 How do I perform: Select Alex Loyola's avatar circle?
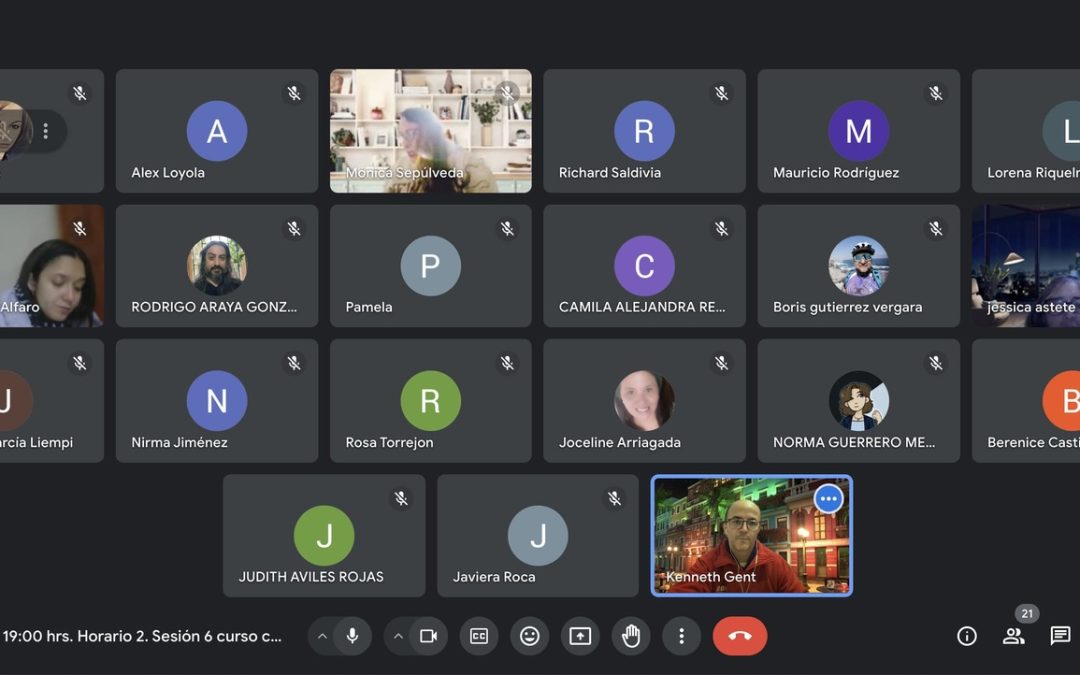[217, 131]
